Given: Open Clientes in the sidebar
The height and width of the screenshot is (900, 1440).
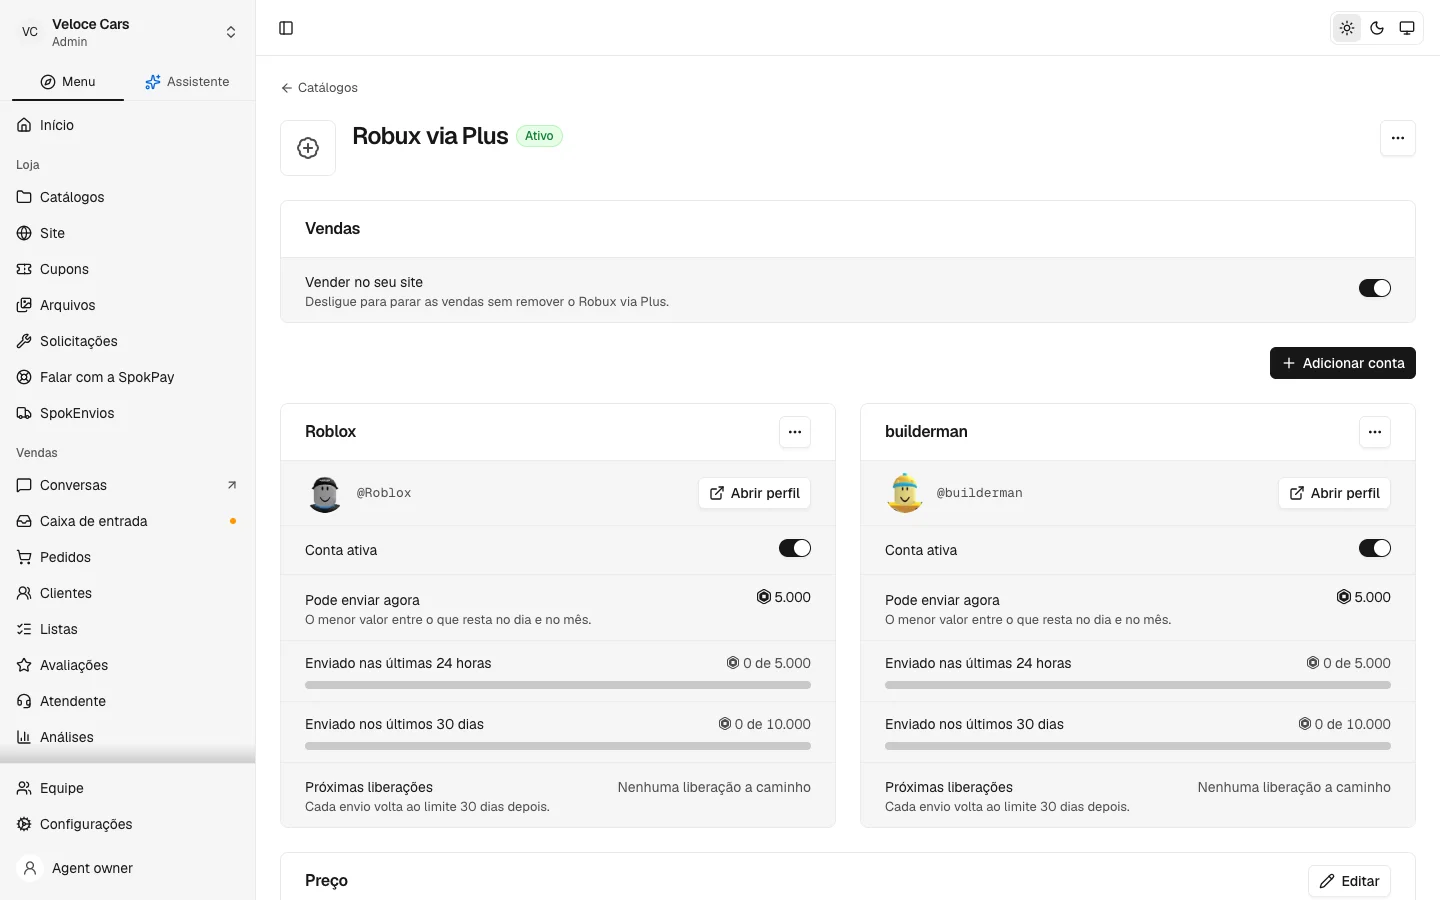Looking at the screenshot, I should coord(127,593).
